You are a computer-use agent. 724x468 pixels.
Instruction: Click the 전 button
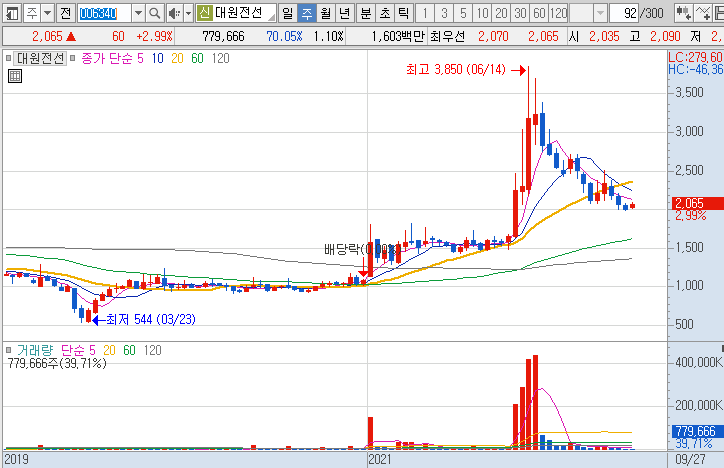coord(66,13)
